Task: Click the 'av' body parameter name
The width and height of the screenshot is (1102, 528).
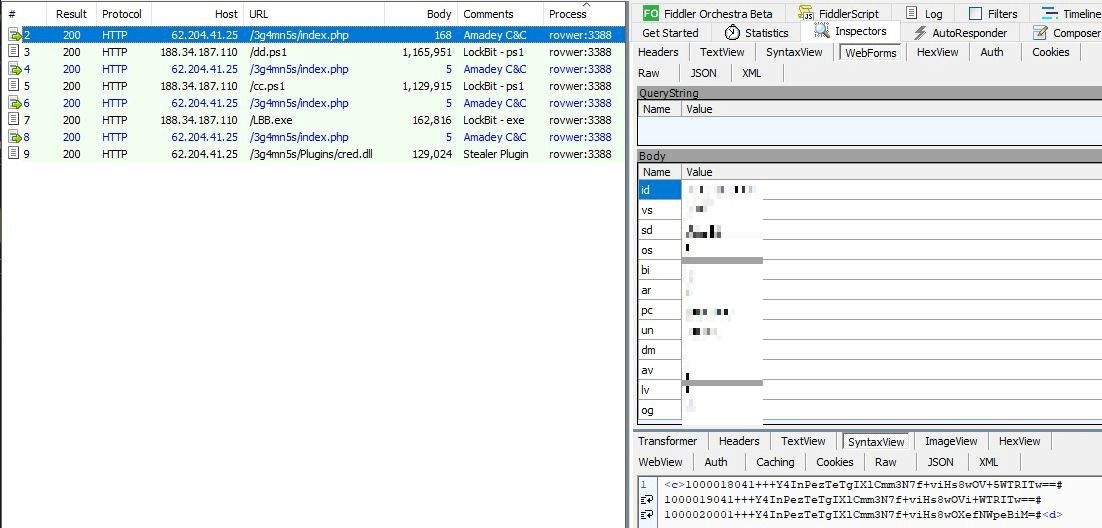Action: tap(659, 370)
